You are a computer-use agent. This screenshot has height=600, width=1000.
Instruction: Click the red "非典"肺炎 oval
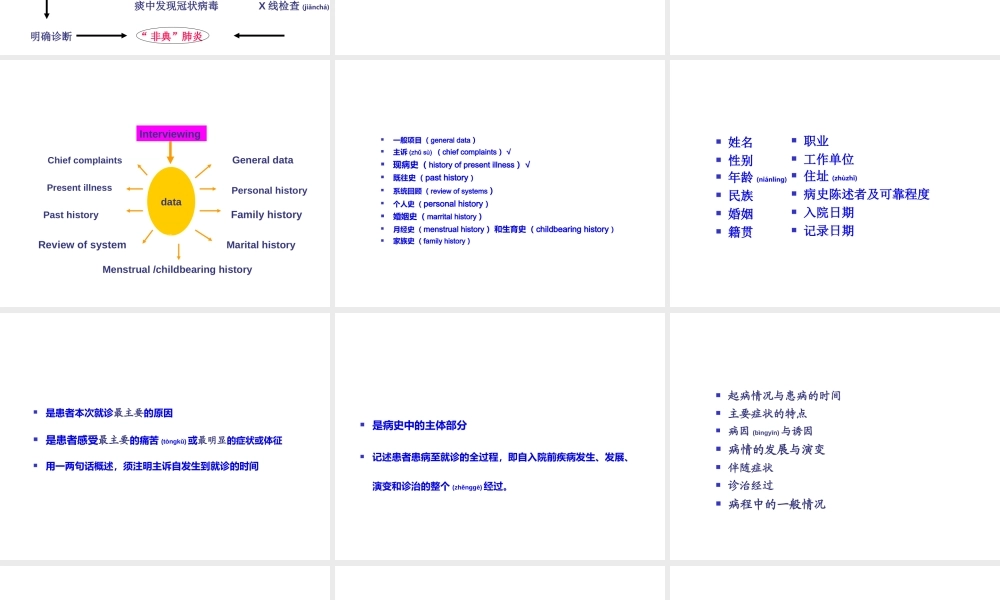click(x=172, y=35)
